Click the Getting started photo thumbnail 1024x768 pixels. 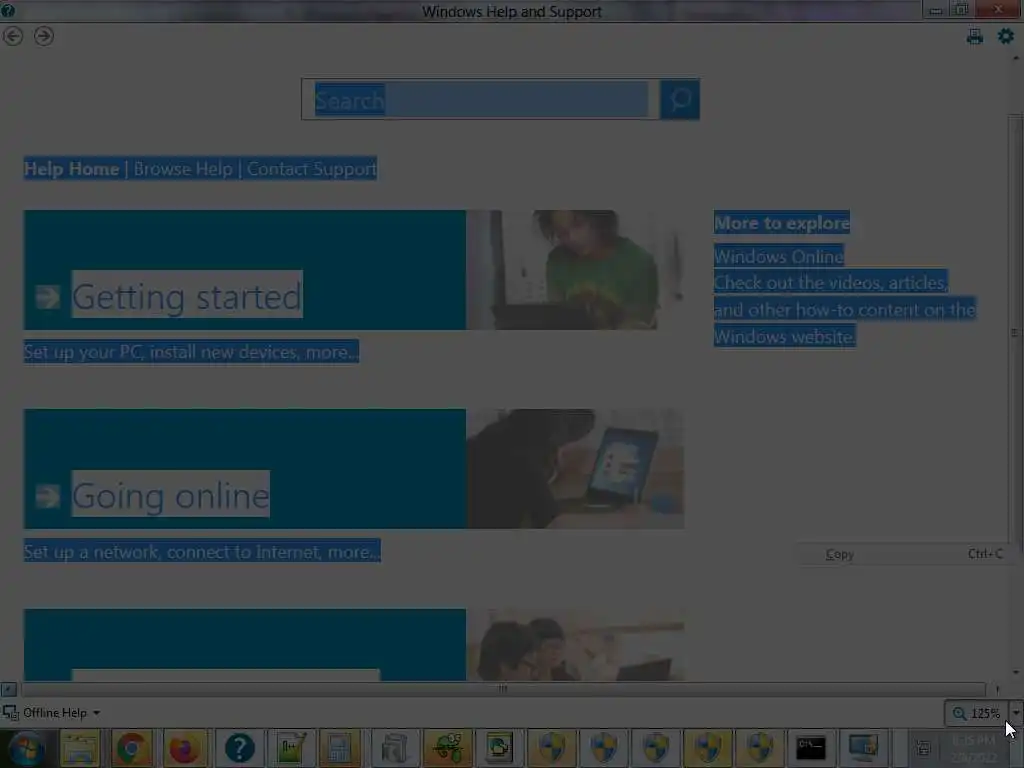coord(575,270)
